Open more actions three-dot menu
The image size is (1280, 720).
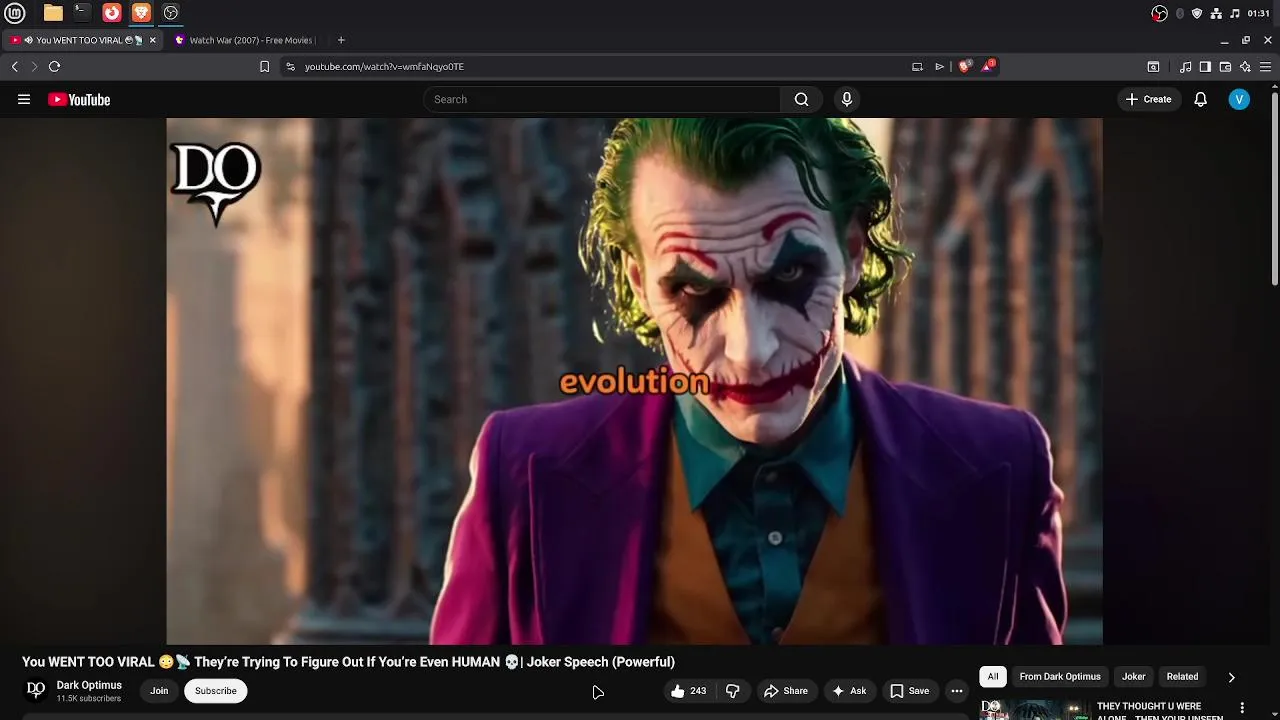coord(957,691)
